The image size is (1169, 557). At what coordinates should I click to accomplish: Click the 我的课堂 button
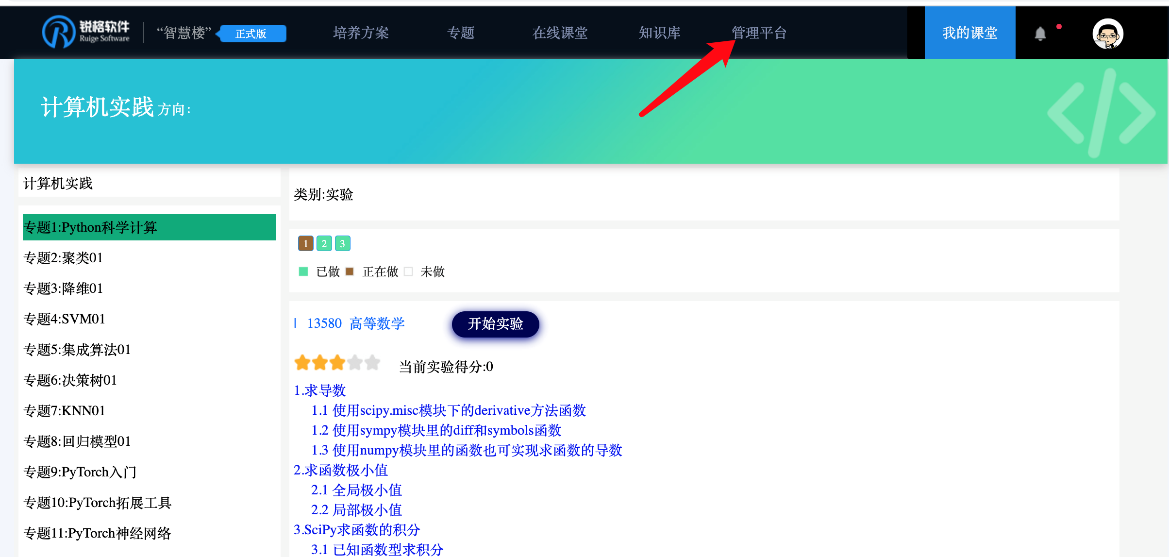click(969, 33)
